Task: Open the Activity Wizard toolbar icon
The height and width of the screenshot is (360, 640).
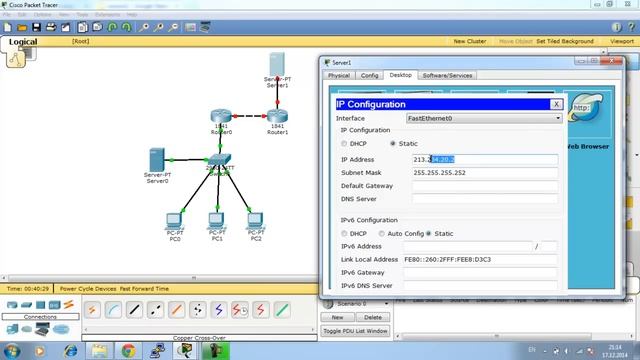Action: (66, 27)
